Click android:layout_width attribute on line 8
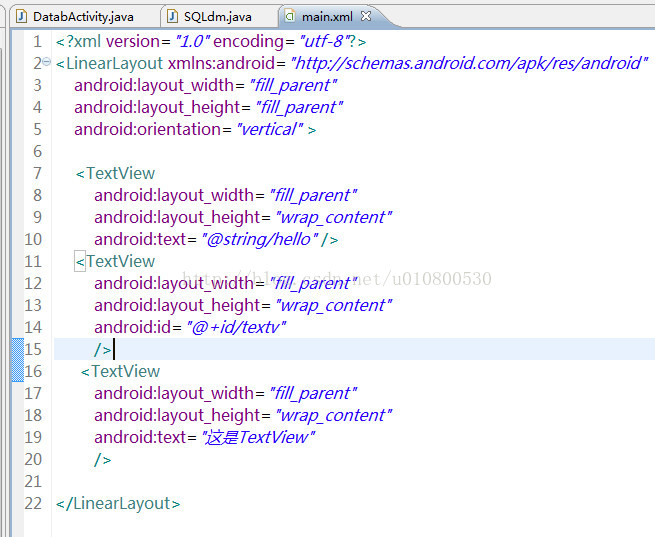655x537 pixels. coord(174,195)
